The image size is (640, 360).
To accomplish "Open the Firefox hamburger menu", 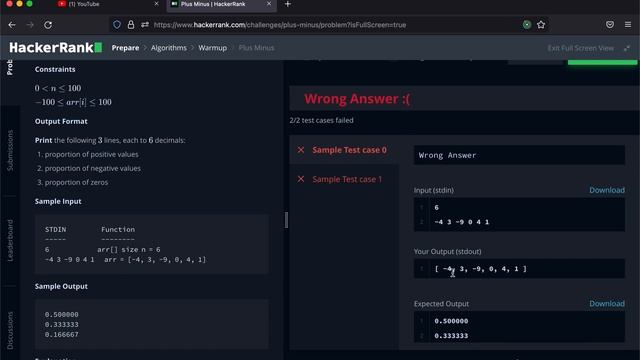I will 628,25.
